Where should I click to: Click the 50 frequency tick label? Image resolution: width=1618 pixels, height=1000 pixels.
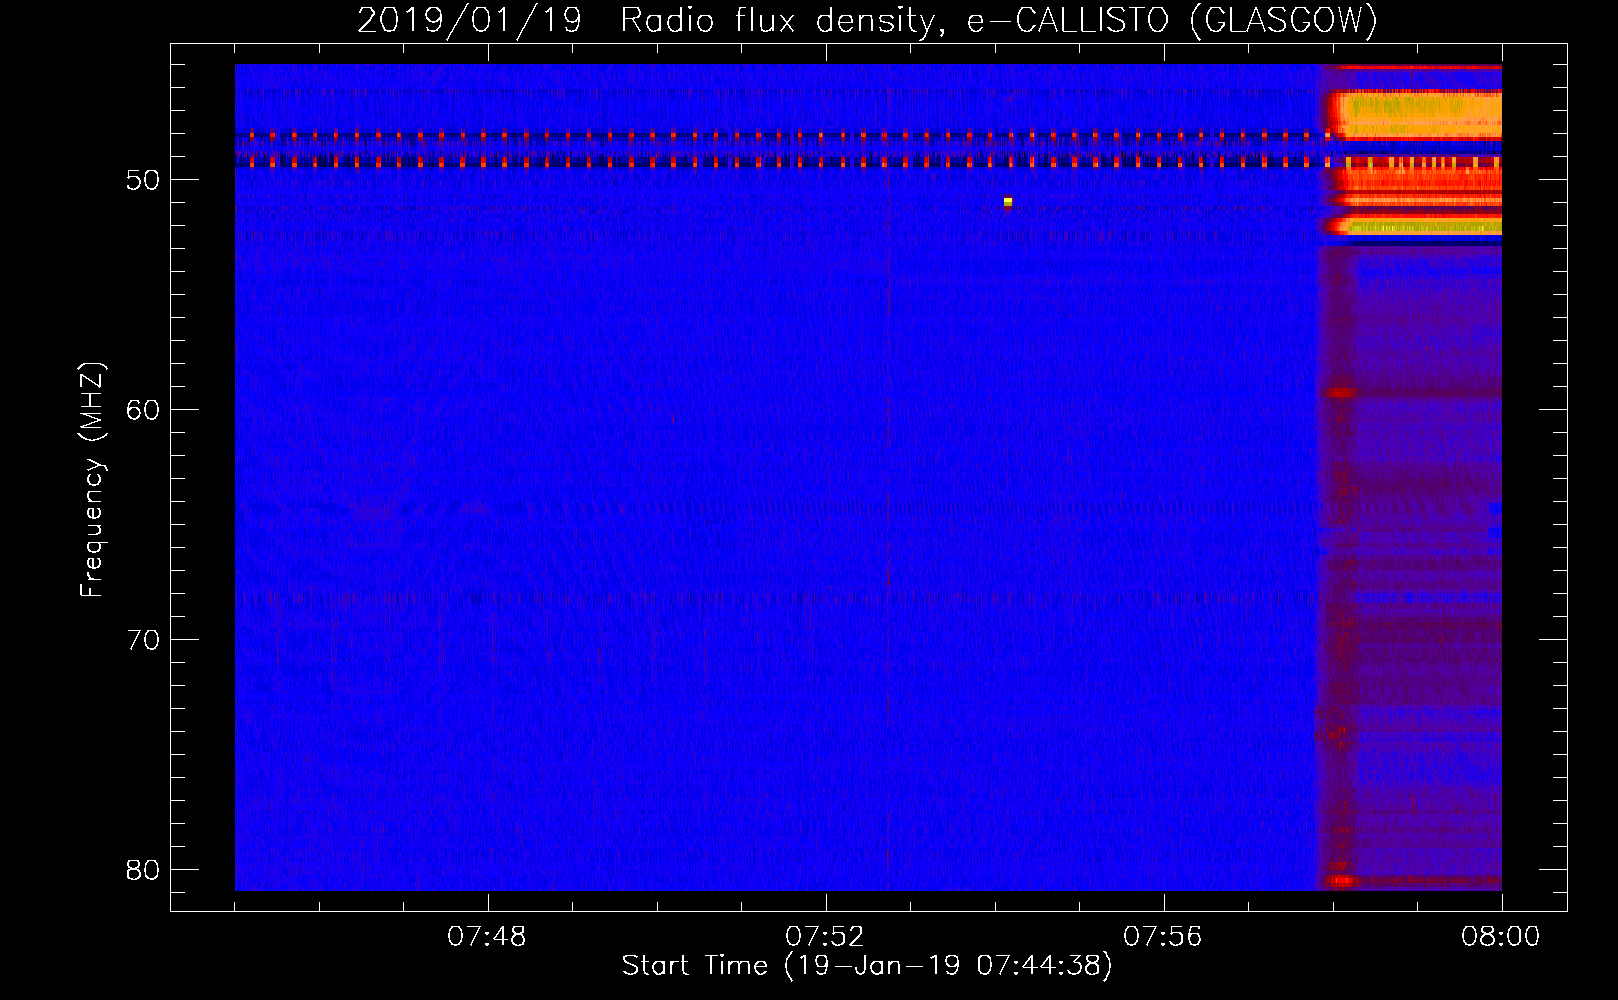point(144,180)
